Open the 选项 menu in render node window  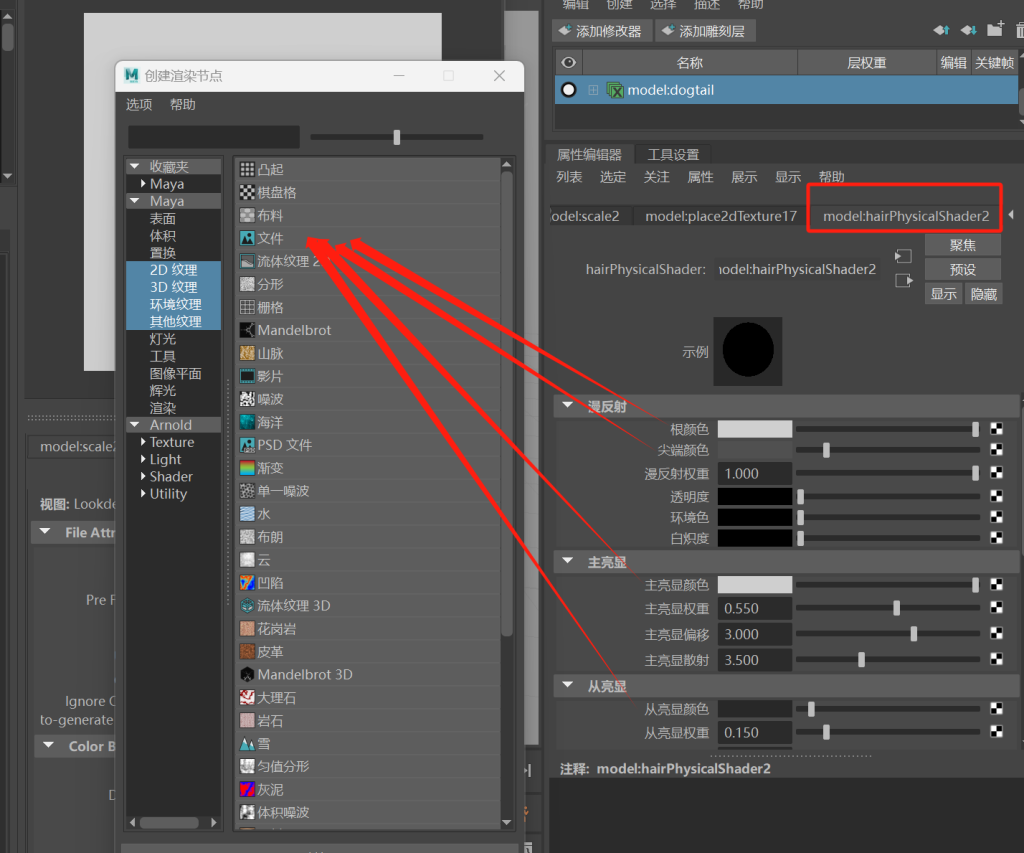click(x=139, y=105)
